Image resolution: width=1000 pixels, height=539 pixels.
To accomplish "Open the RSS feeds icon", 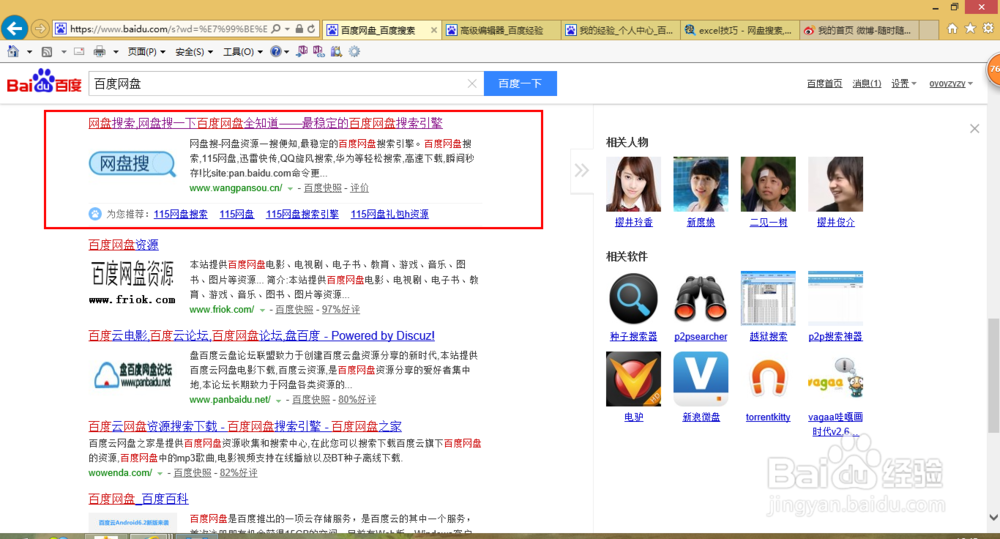I will tap(47, 52).
